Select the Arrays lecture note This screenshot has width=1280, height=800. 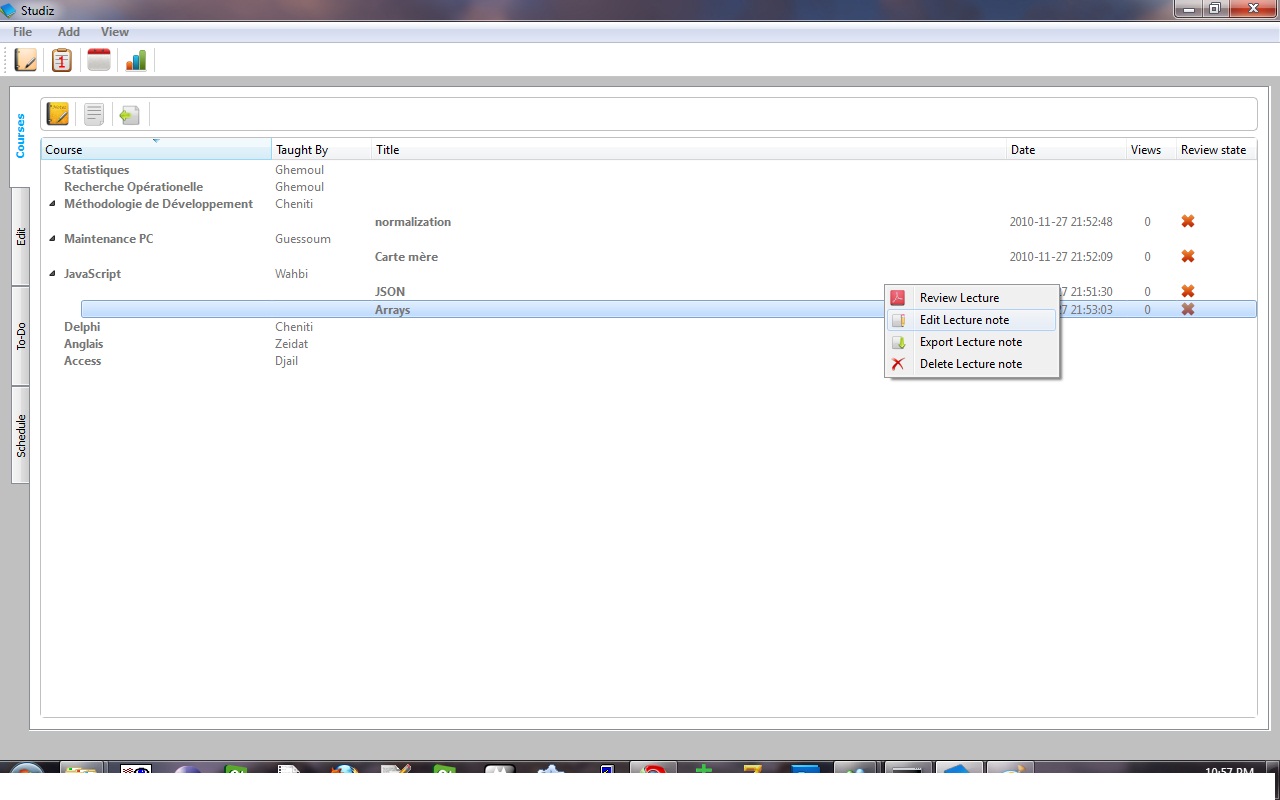click(392, 310)
